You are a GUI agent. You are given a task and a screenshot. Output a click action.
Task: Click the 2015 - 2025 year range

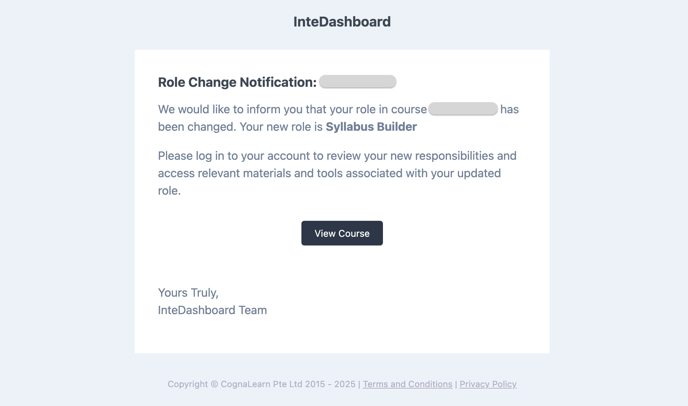pos(330,384)
